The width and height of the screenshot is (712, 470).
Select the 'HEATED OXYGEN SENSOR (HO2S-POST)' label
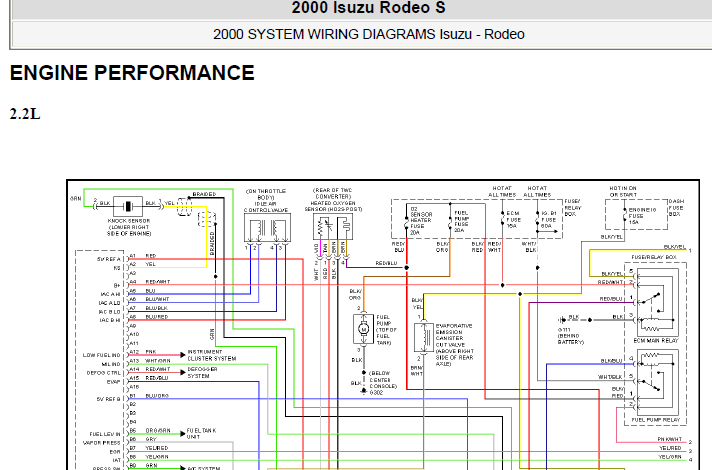click(x=333, y=206)
